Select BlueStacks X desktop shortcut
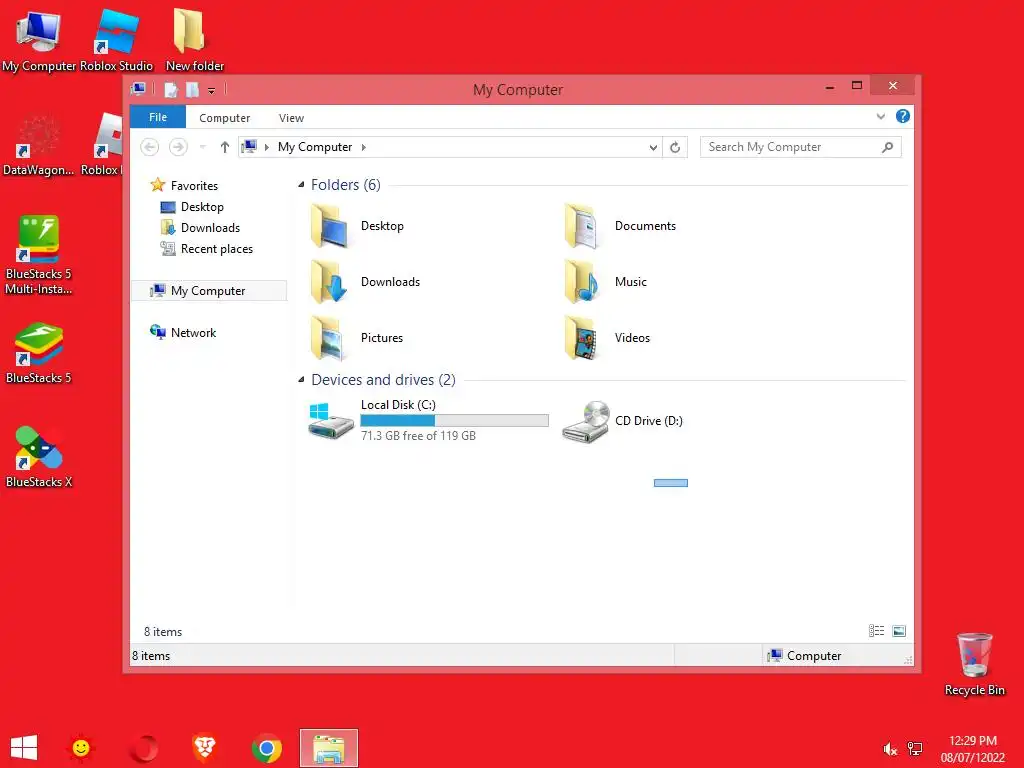 point(39,457)
